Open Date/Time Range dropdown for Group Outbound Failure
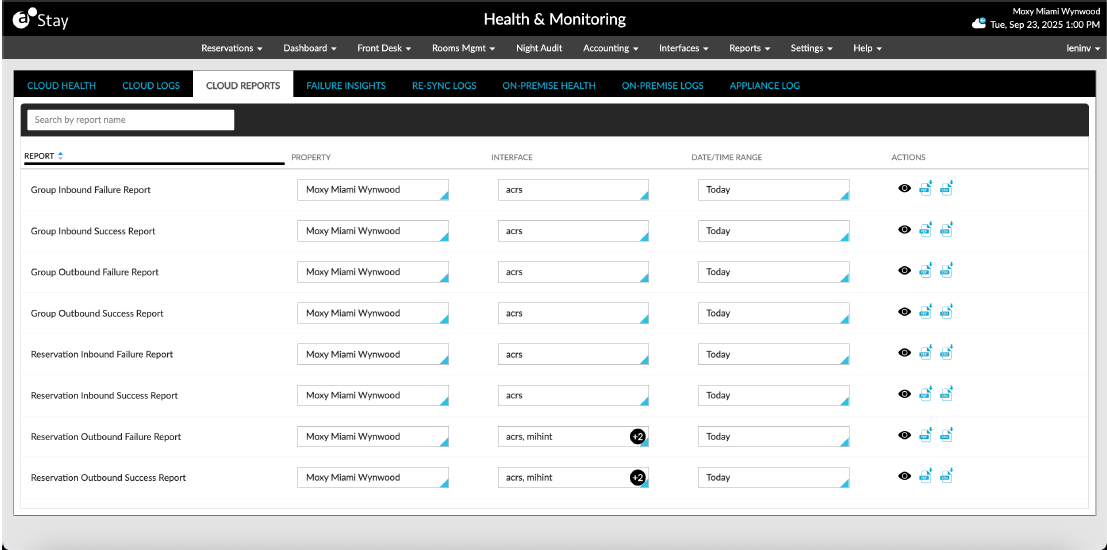 pyautogui.click(x=774, y=272)
